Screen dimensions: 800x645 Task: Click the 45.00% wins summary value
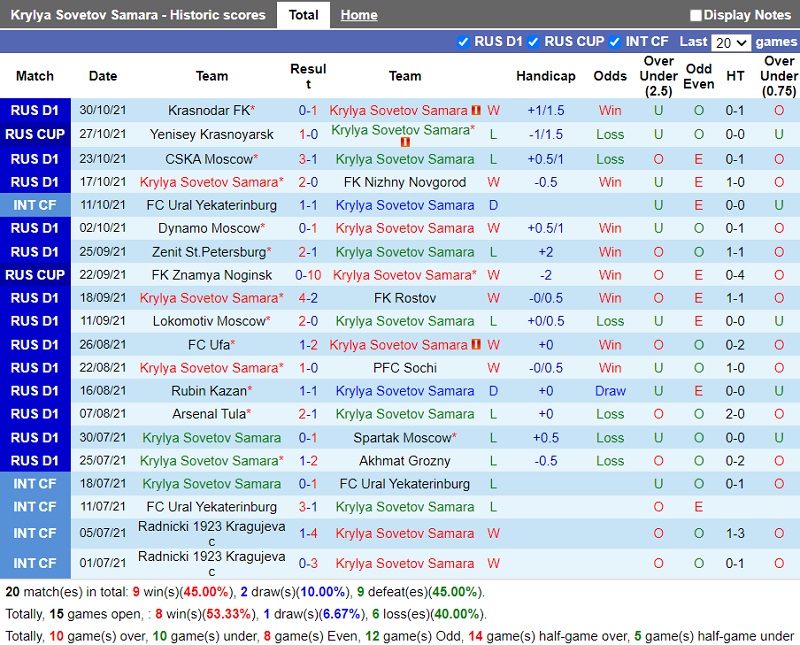(206, 592)
